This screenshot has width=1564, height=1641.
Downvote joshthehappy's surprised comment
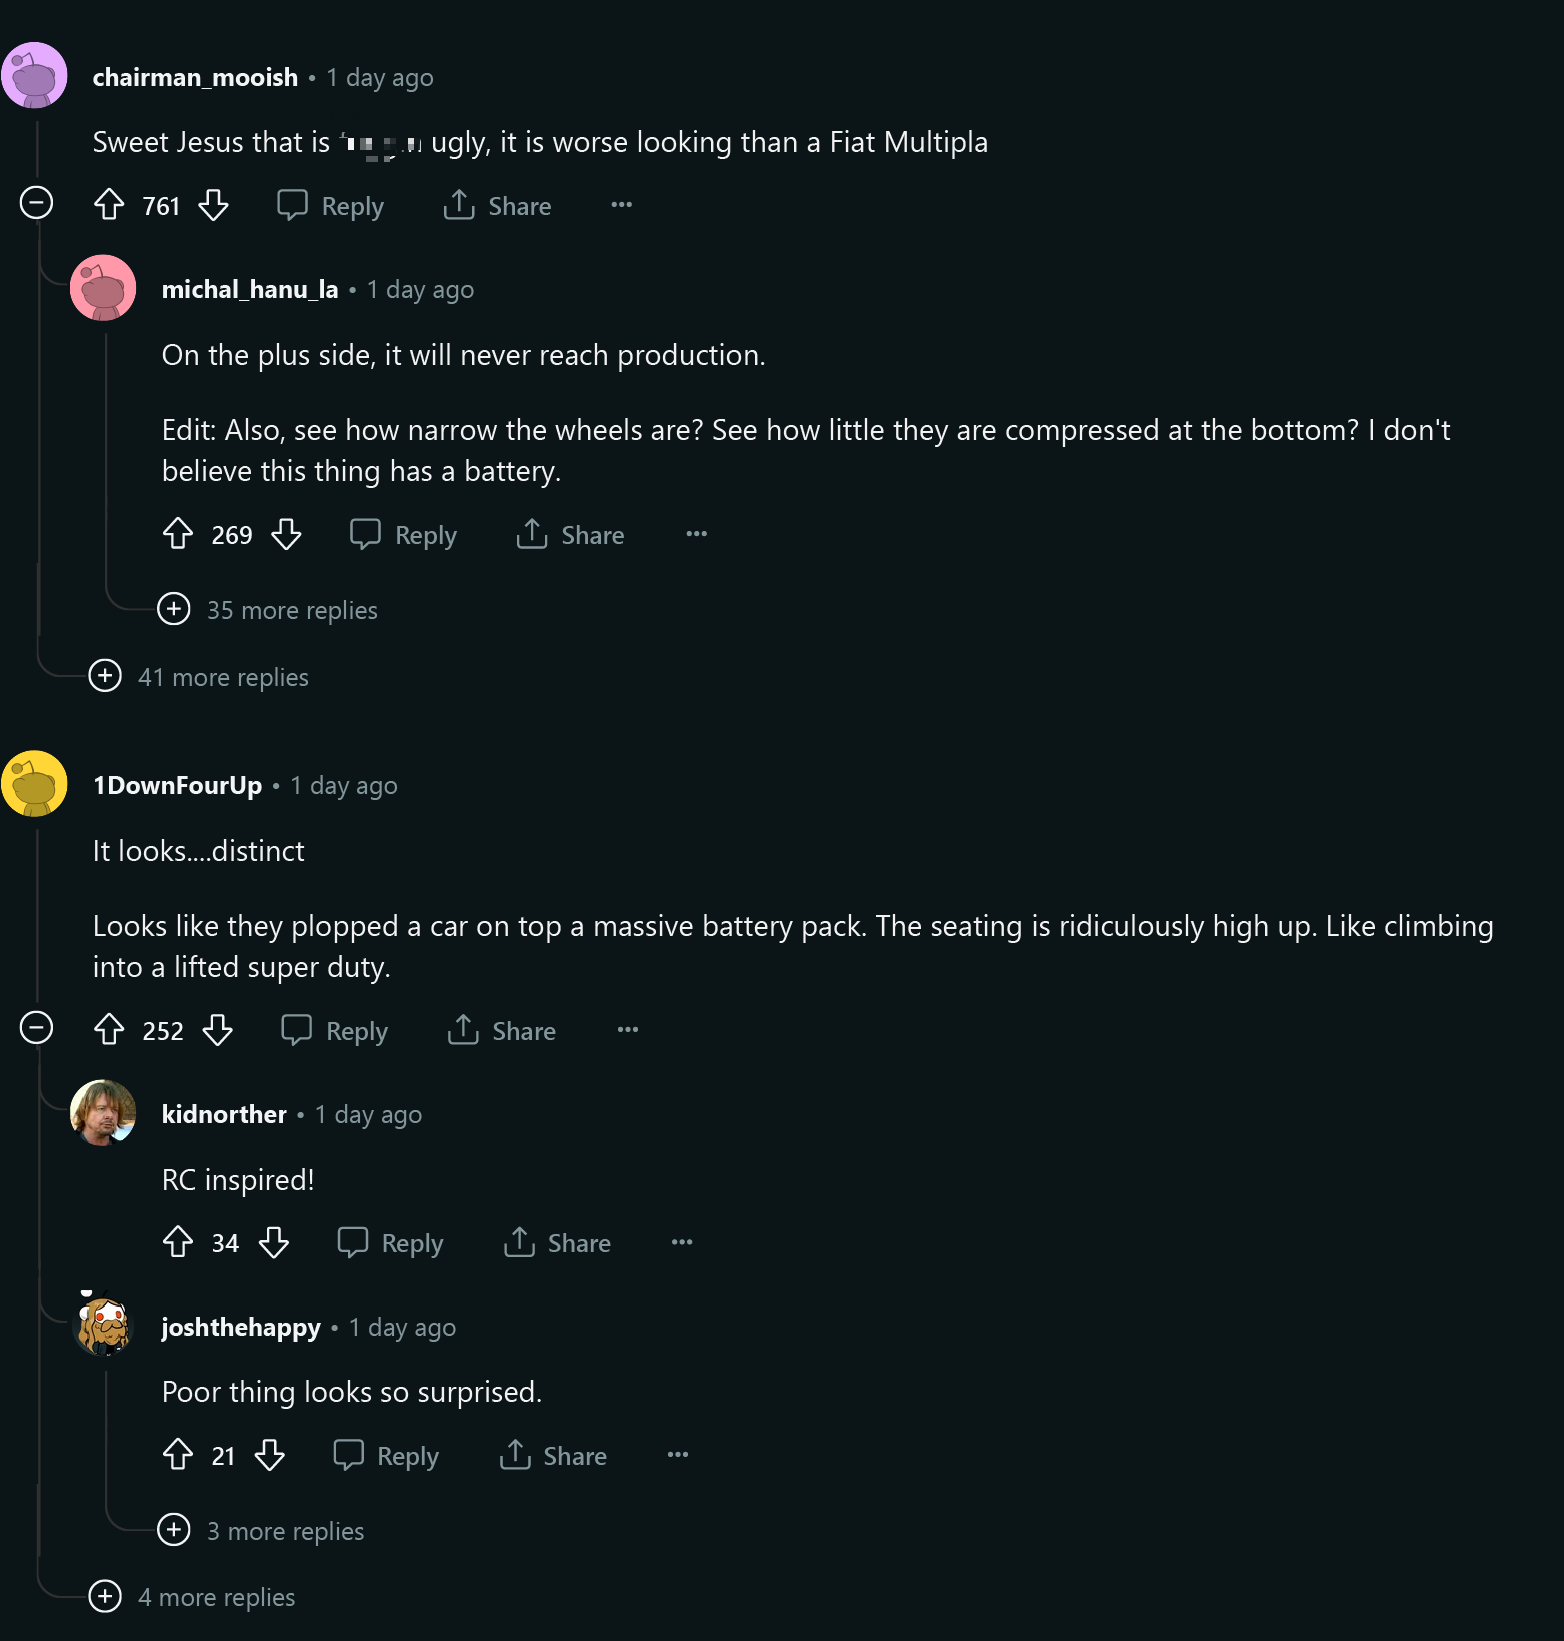[269, 1455]
